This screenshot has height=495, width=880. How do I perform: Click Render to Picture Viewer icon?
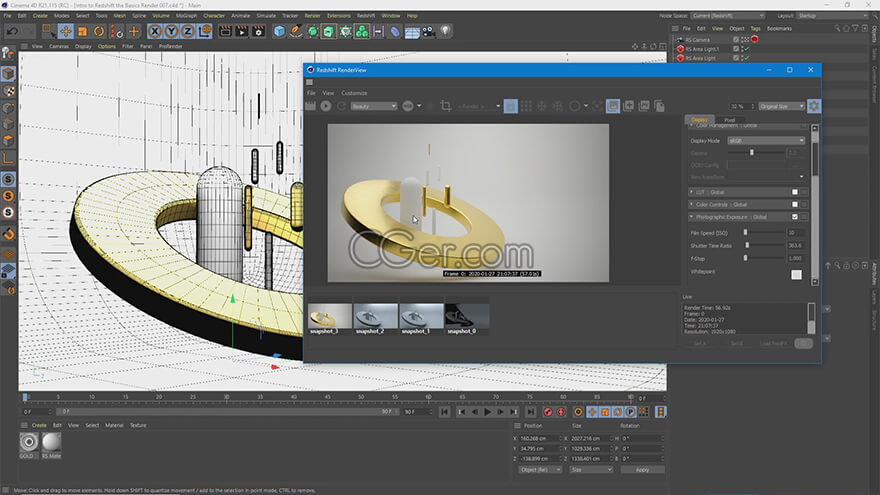(x=242, y=31)
